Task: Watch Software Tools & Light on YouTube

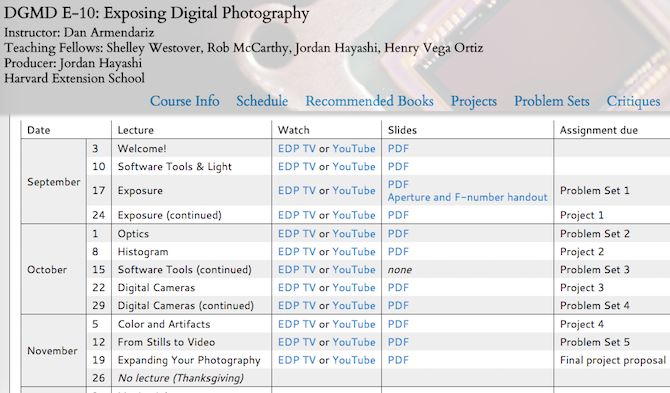Action: (x=354, y=167)
